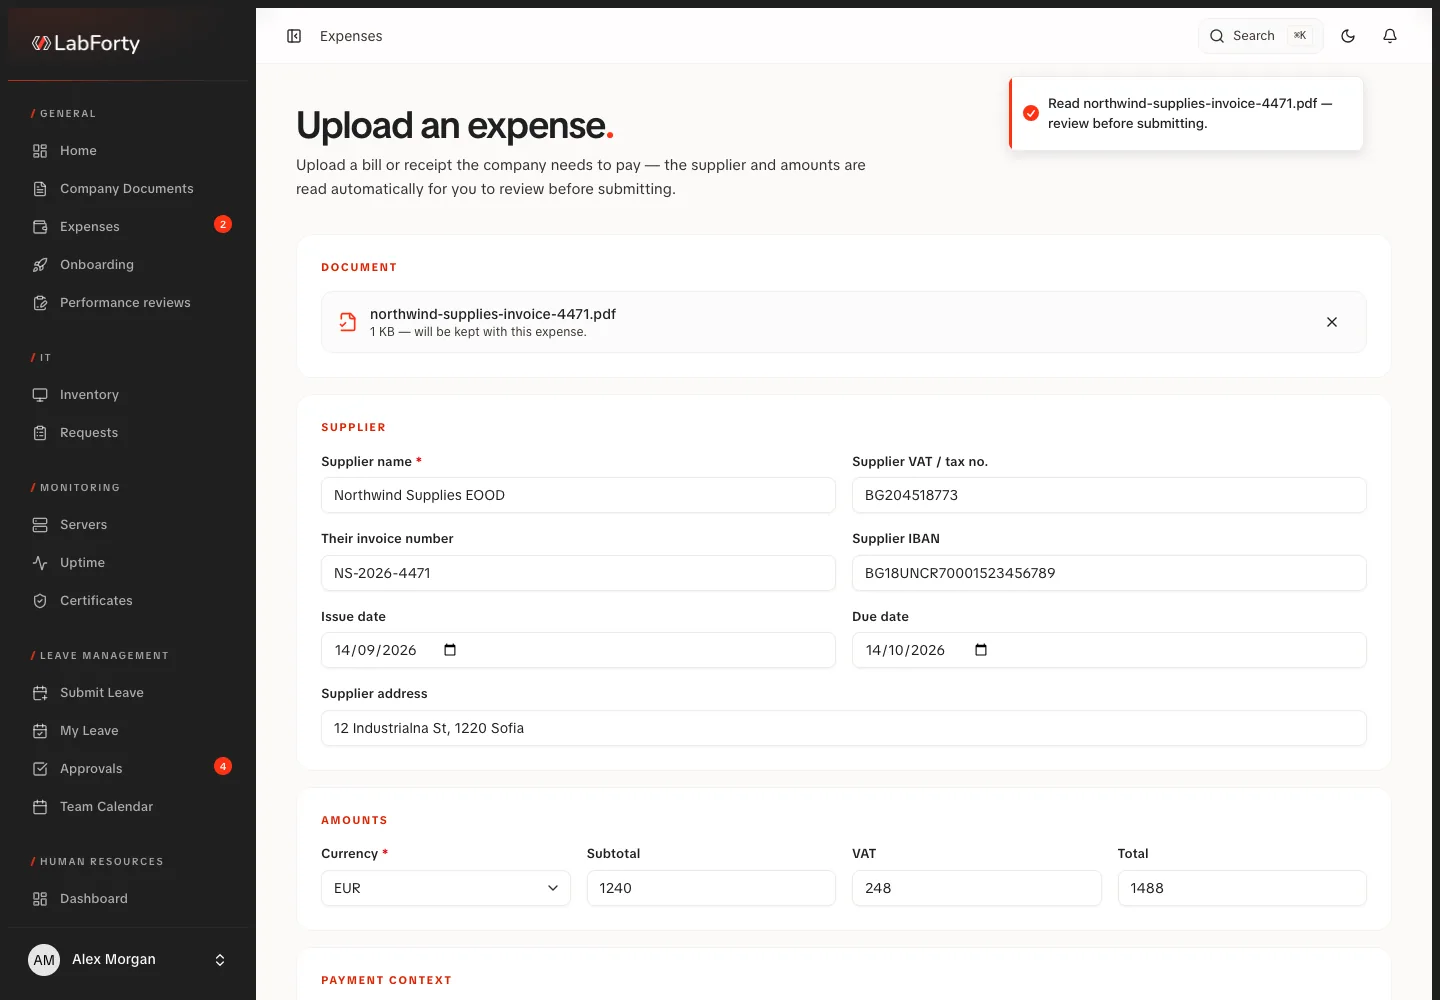Image resolution: width=1440 pixels, height=1000 pixels.
Task: Click the PDF file icon in Document
Action: click(348, 322)
